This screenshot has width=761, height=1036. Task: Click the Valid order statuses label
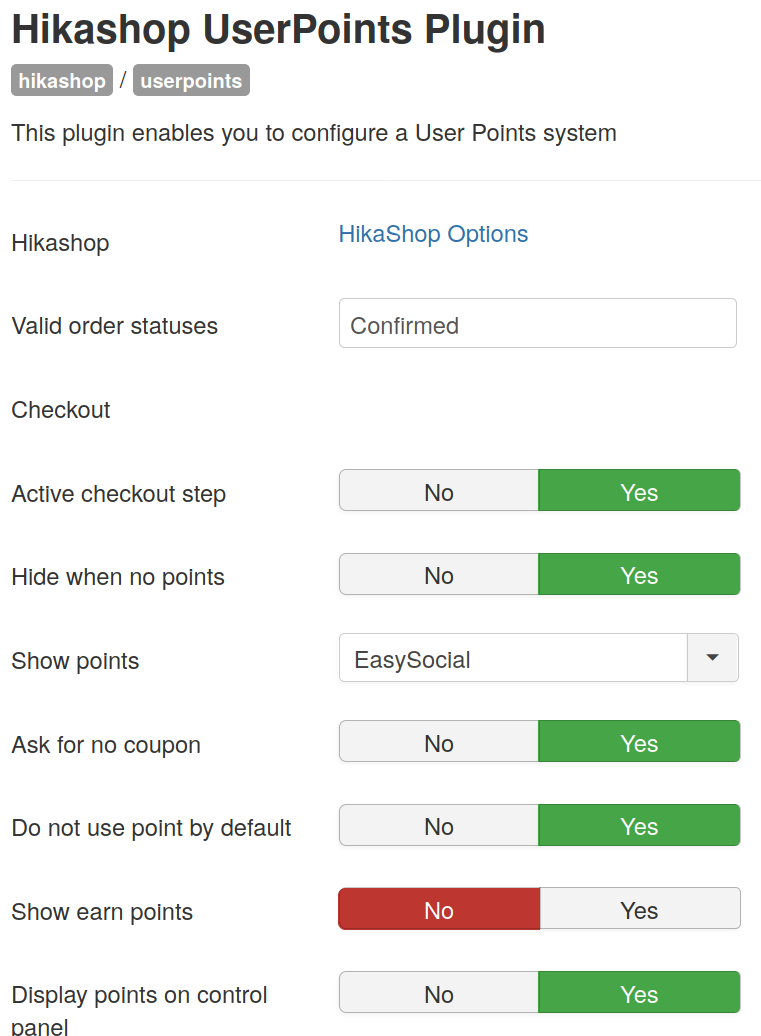tap(114, 326)
